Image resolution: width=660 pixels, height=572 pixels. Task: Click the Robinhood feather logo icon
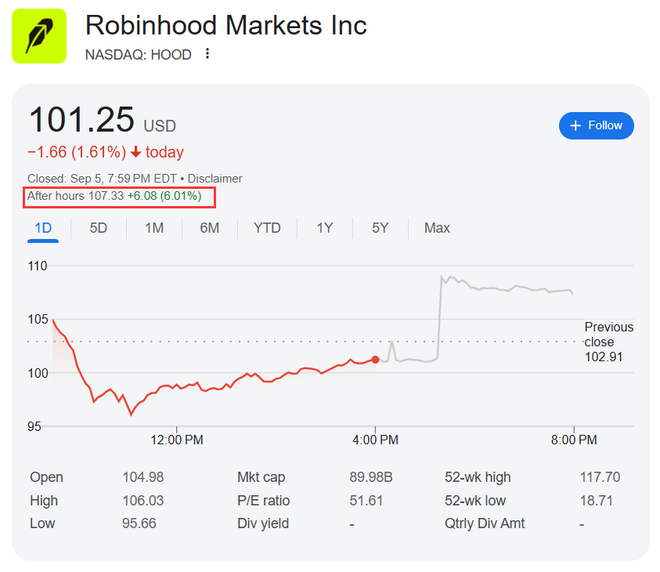39,36
